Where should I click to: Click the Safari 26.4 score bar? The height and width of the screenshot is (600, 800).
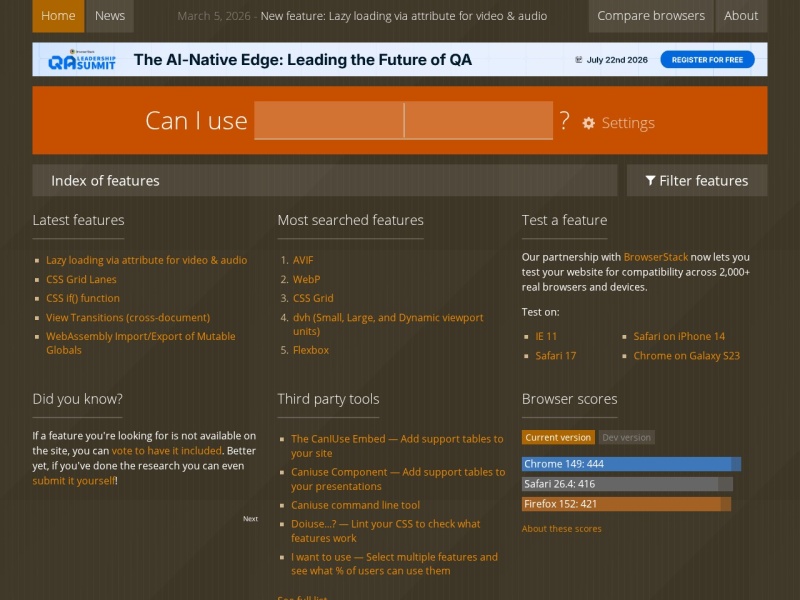tap(627, 484)
